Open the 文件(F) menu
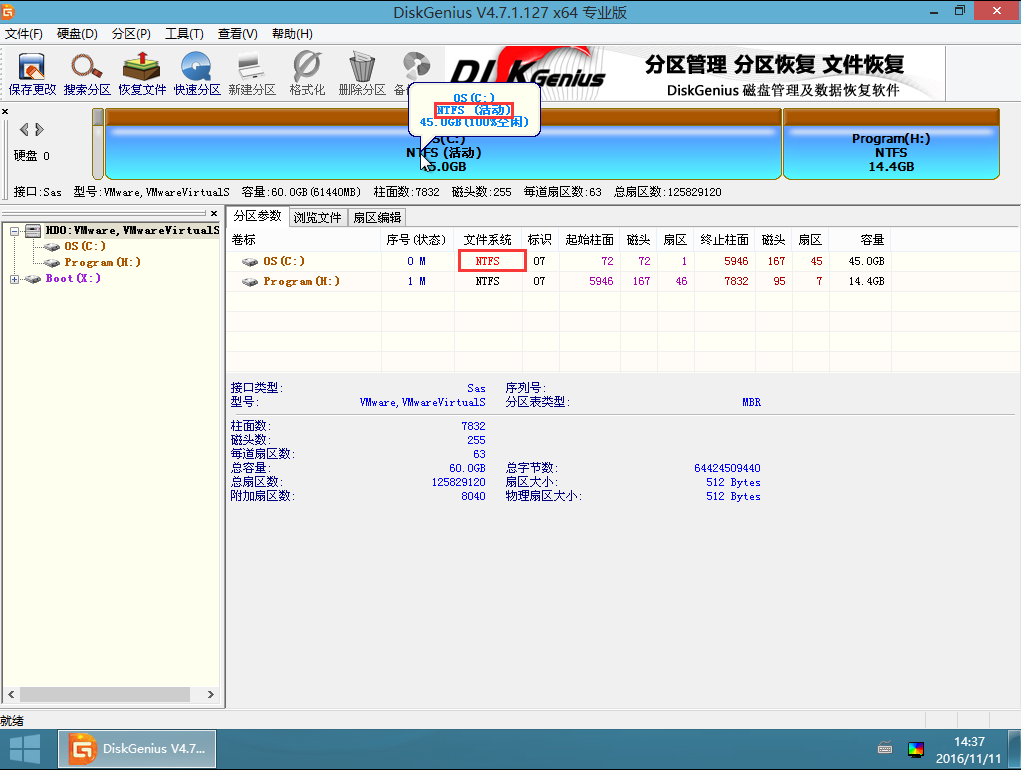 pyautogui.click(x=23, y=34)
